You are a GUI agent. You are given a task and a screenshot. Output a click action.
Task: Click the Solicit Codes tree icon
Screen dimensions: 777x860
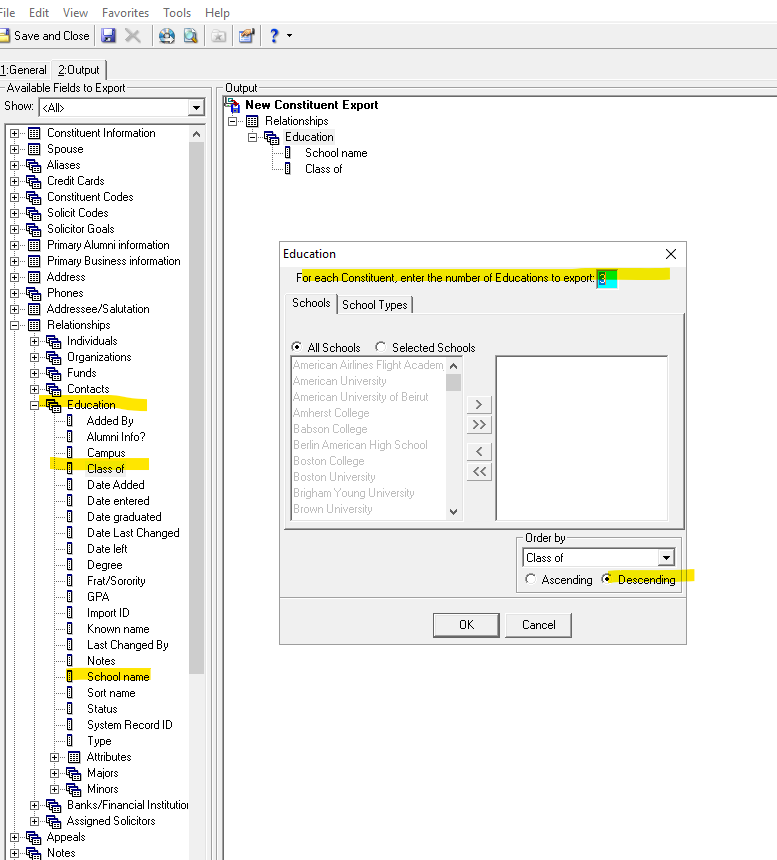33,213
